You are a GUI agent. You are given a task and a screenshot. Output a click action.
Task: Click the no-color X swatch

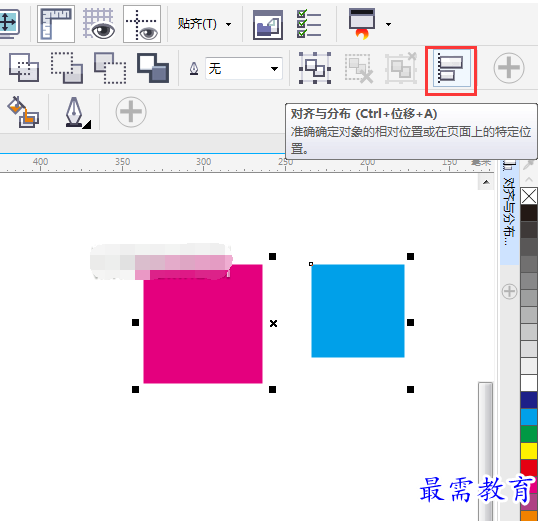tap(529, 197)
